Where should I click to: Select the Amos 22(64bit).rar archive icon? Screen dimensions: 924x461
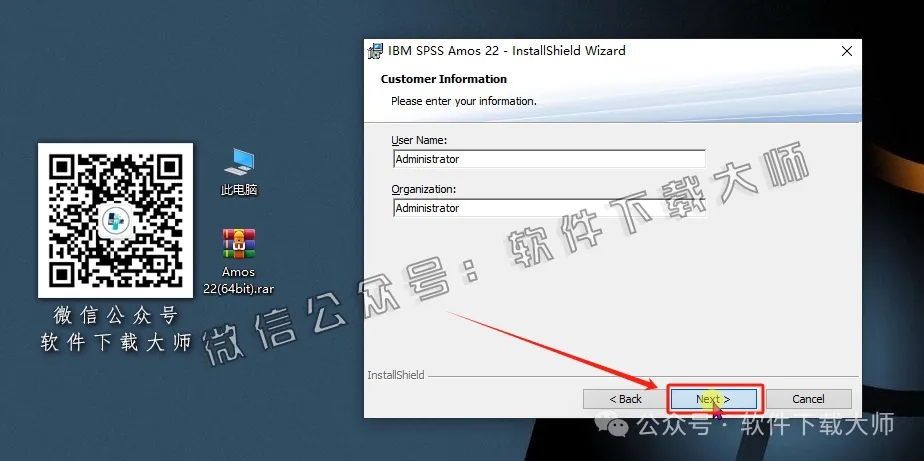click(239, 261)
